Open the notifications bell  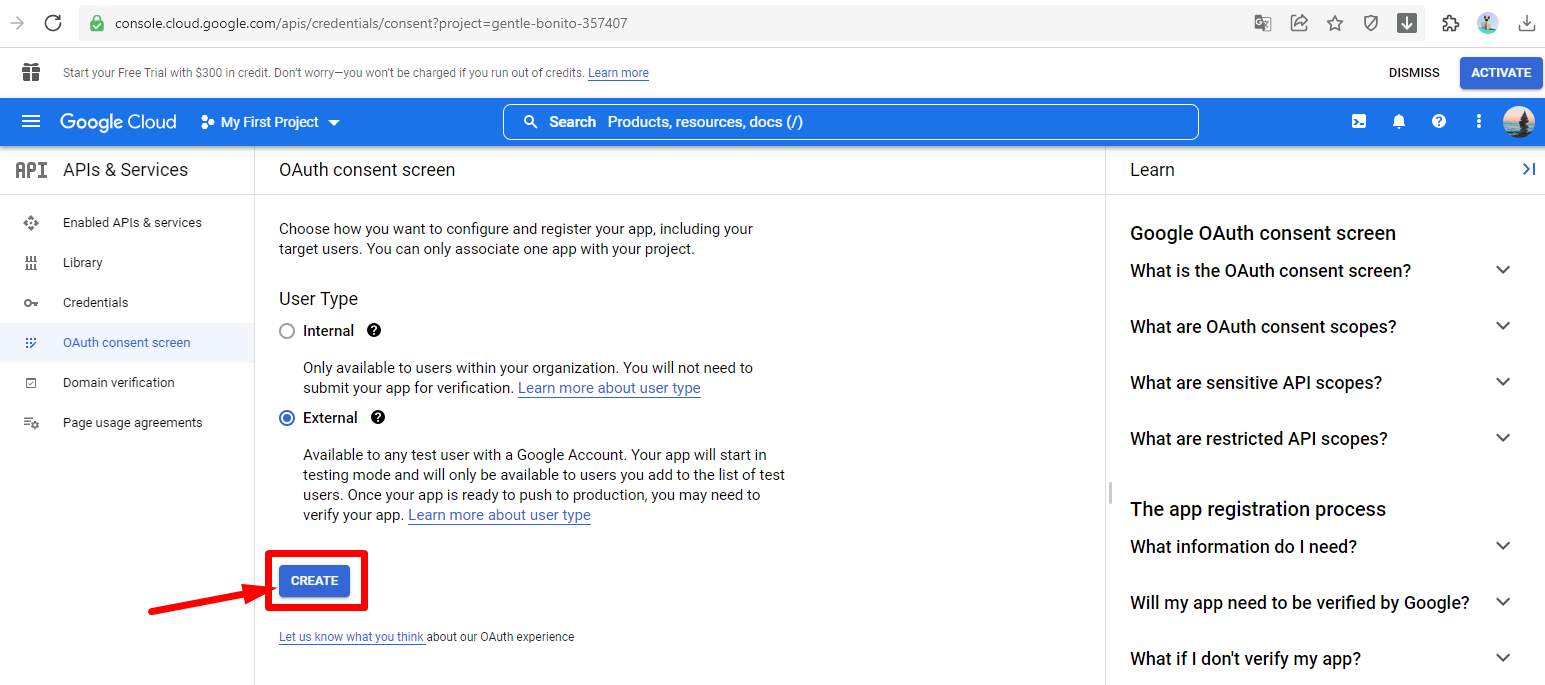(1399, 122)
